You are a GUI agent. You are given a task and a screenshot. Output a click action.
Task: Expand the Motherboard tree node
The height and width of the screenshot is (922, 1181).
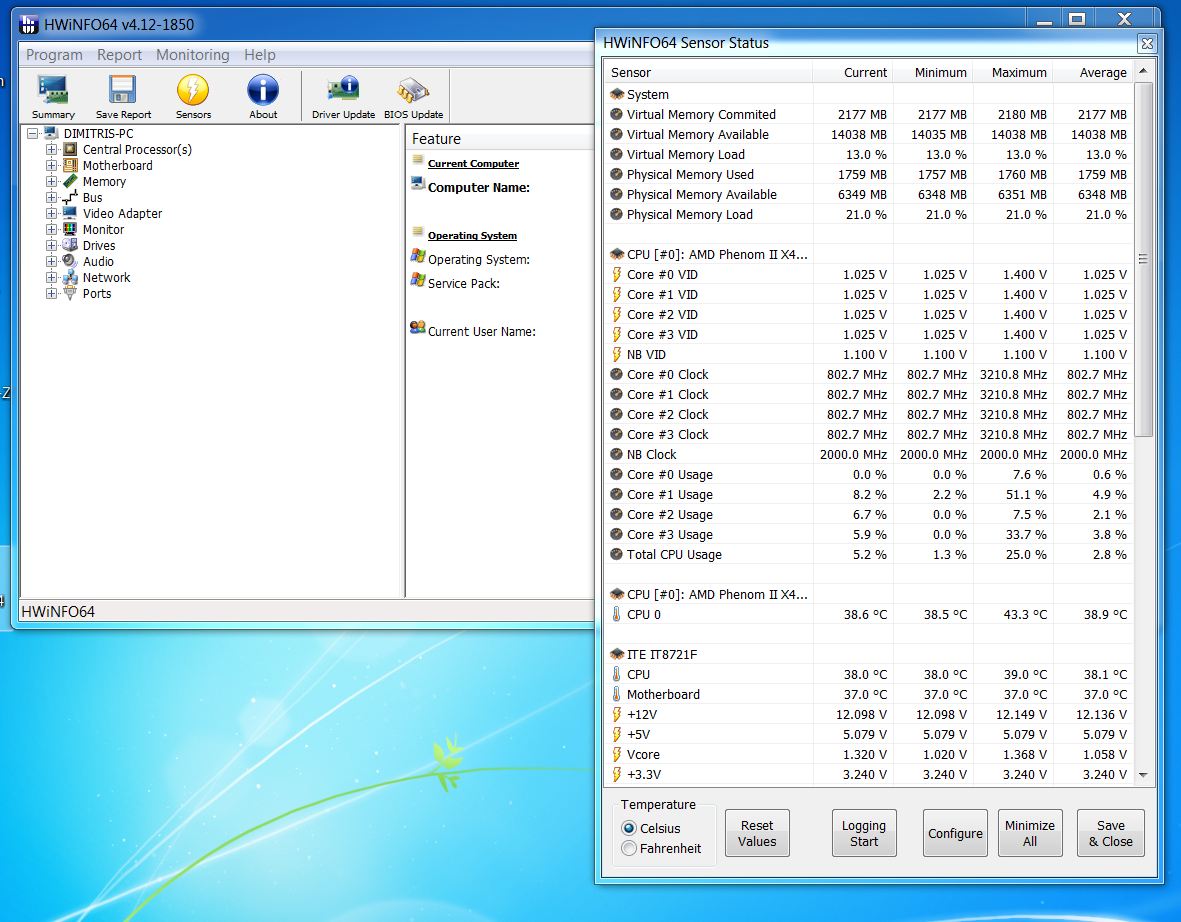(51, 165)
